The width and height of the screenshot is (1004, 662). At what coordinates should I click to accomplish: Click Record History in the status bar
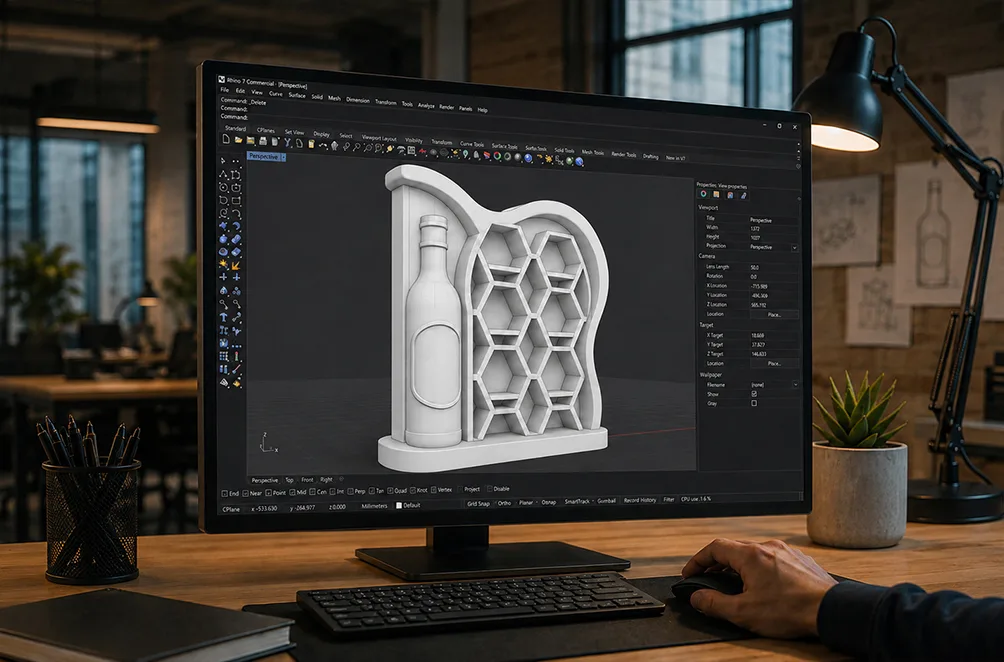coord(640,500)
